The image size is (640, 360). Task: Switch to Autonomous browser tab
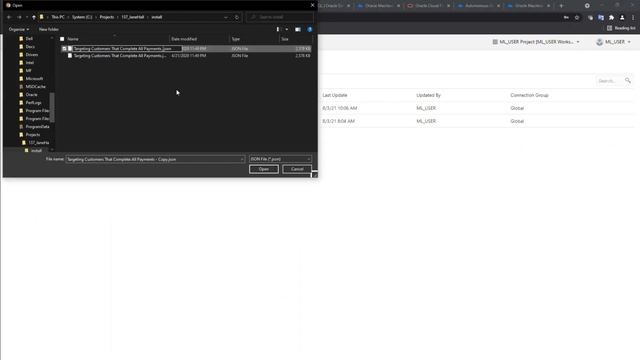478,6
